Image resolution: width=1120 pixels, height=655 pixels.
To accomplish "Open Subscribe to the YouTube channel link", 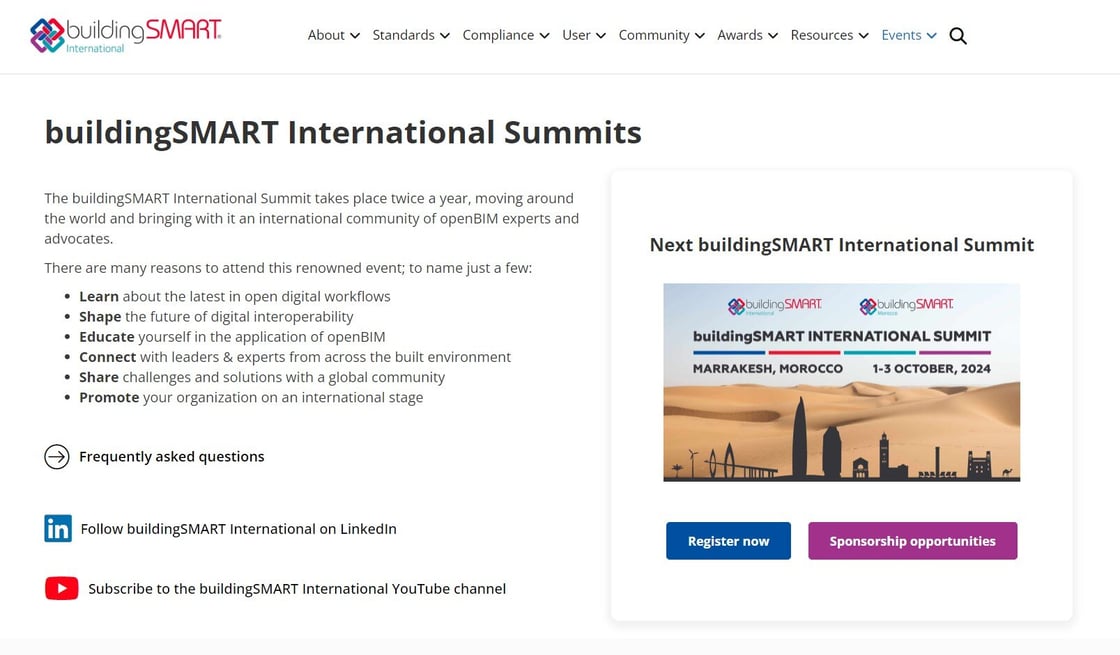I will point(297,589).
